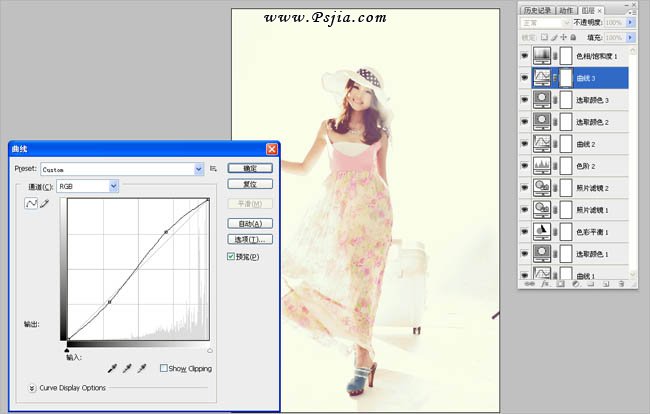Pick the white point eyedropper

tap(141, 369)
